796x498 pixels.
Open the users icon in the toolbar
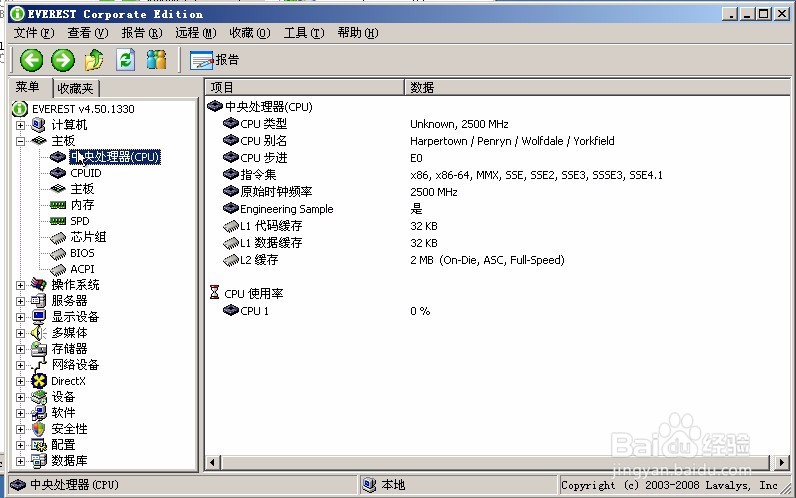[156, 60]
